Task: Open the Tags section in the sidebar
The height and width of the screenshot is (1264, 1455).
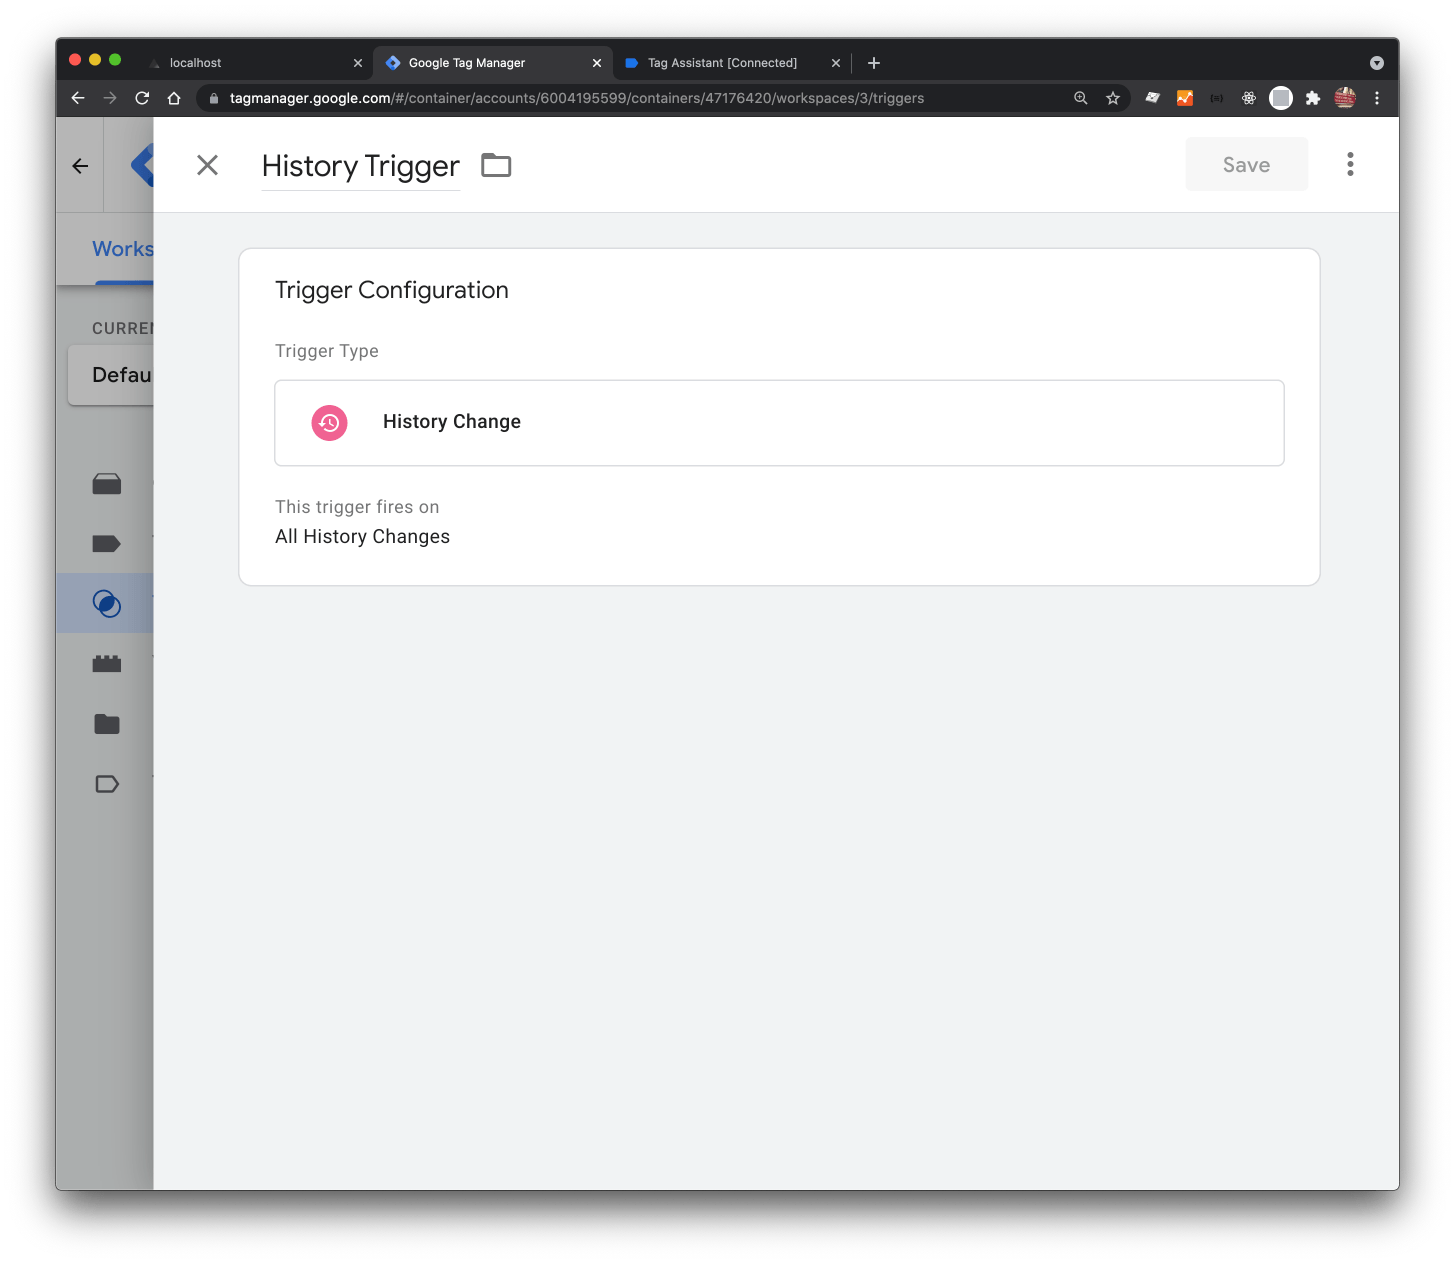Action: (x=106, y=543)
